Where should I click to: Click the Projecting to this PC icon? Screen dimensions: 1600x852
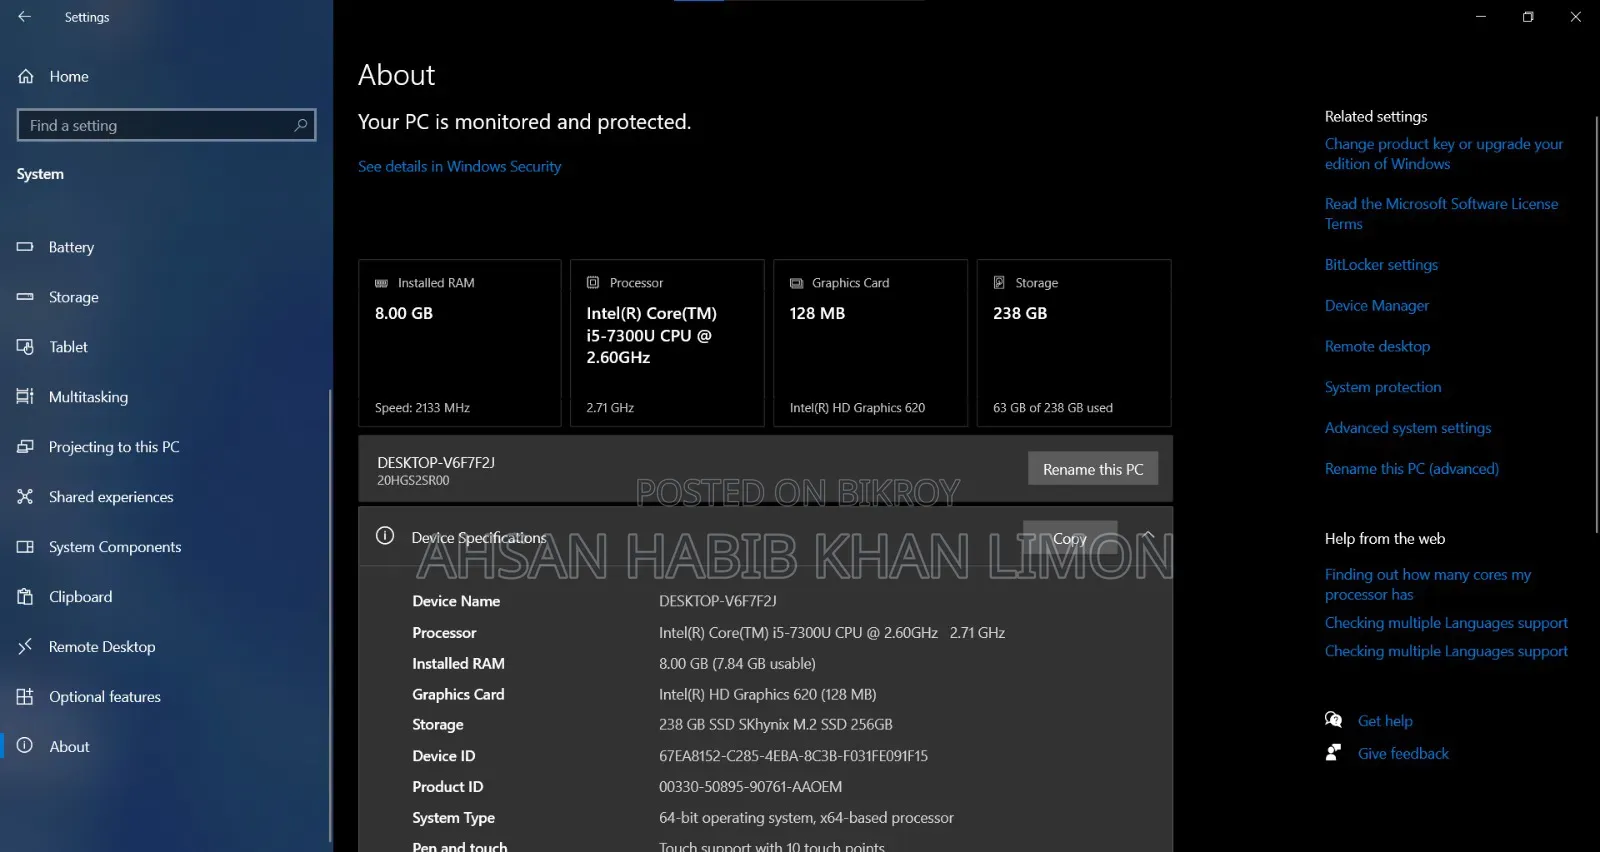(25, 447)
